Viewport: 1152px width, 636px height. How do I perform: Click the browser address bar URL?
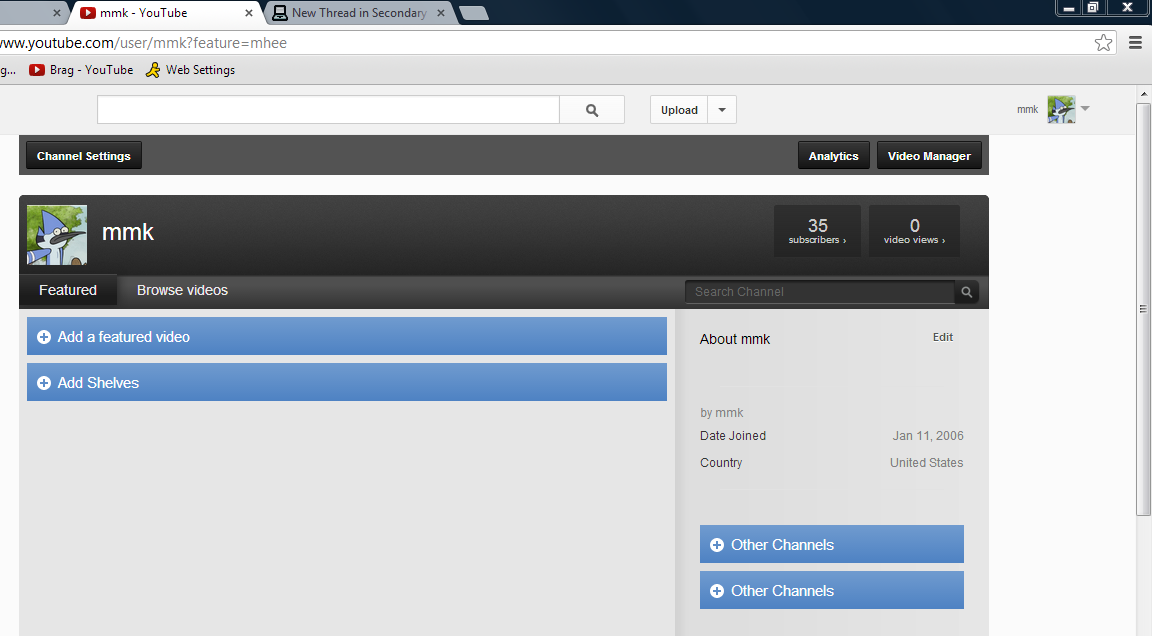coord(143,43)
